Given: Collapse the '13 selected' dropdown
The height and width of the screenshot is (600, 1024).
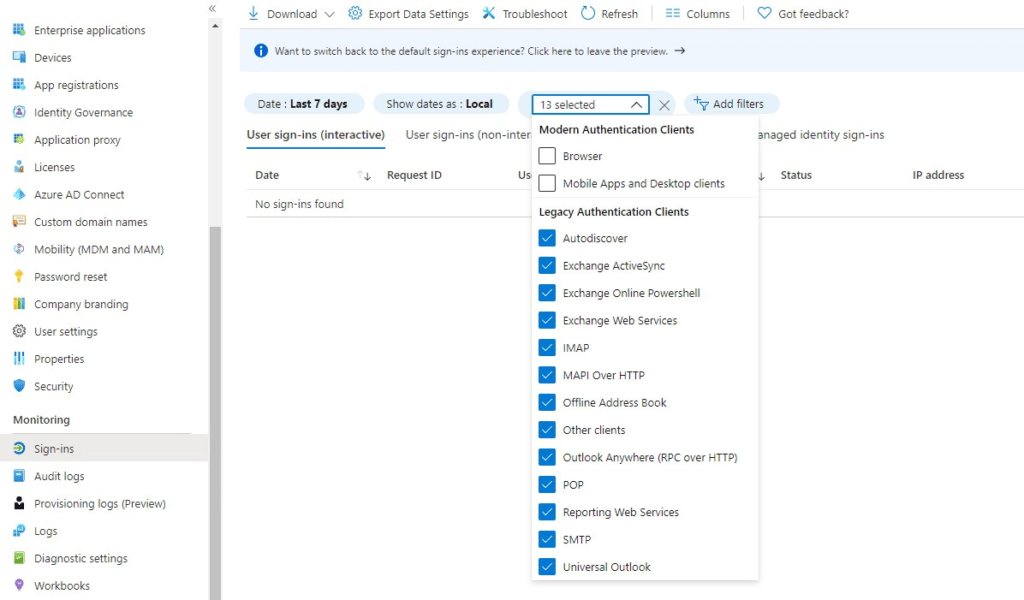Looking at the screenshot, I should tap(636, 105).
